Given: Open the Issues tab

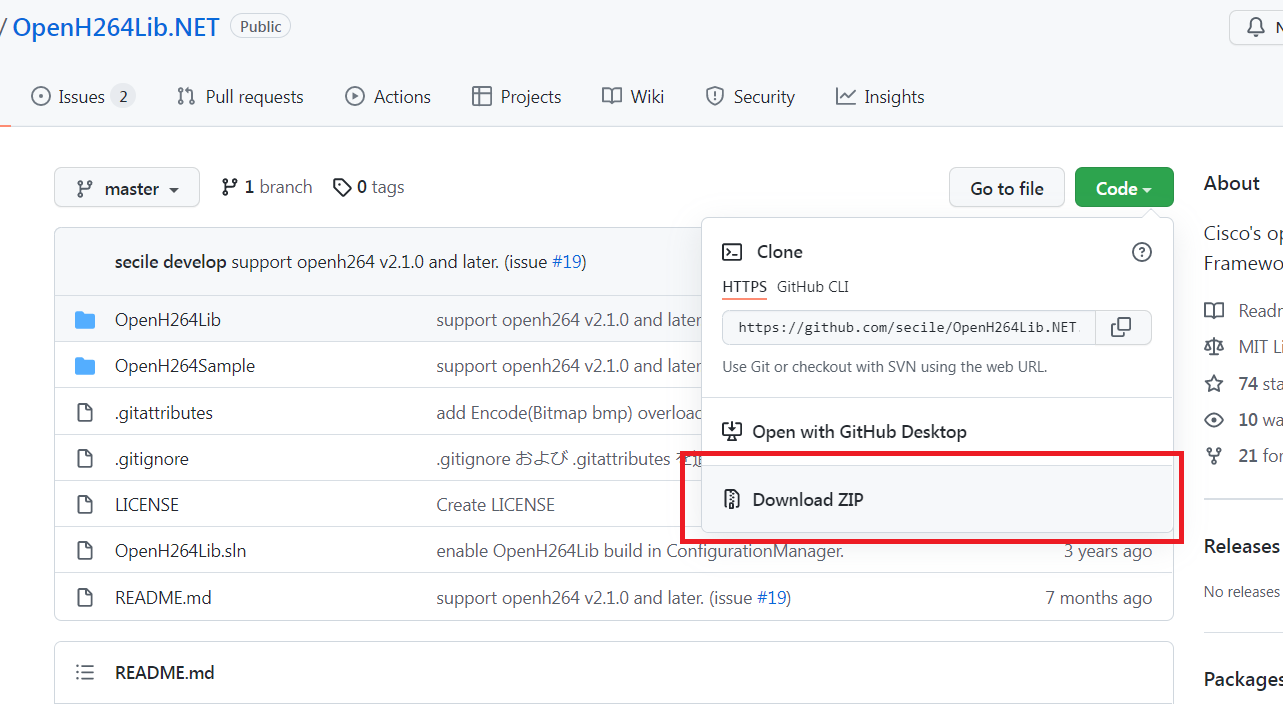Looking at the screenshot, I should (x=83, y=97).
